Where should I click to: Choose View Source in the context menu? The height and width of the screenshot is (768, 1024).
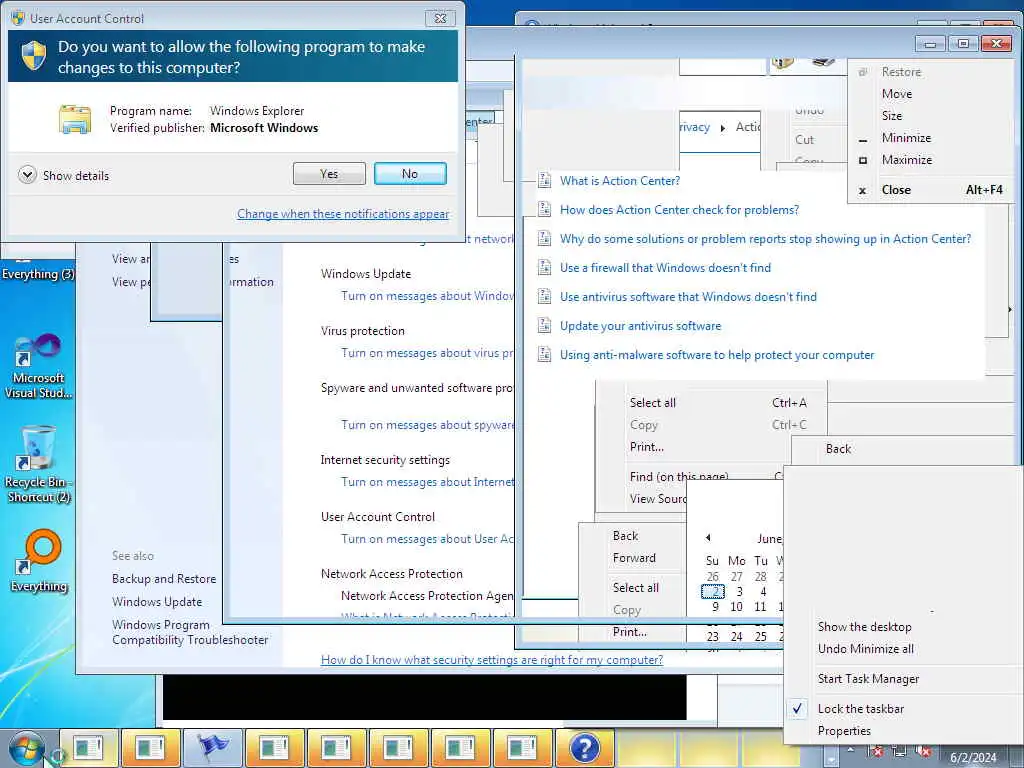(x=657, y=498)
